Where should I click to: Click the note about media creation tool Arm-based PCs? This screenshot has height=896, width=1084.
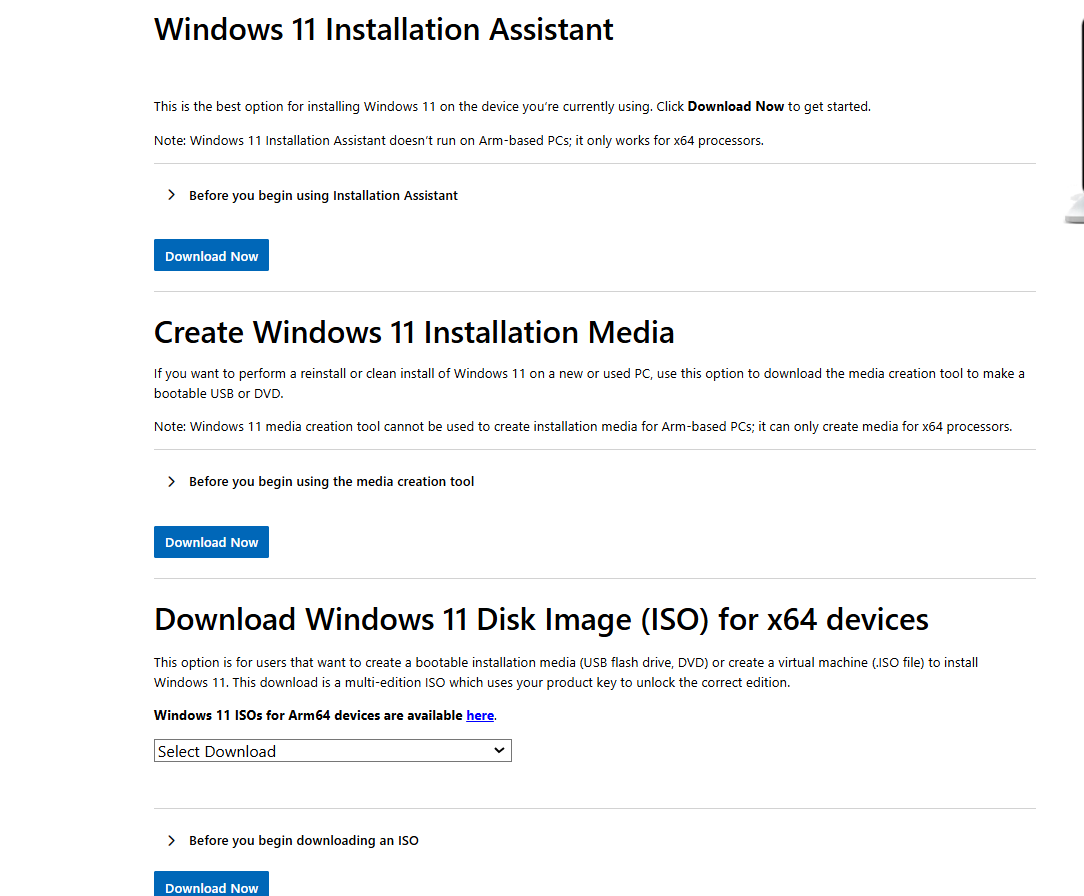[x=583, y=427]
